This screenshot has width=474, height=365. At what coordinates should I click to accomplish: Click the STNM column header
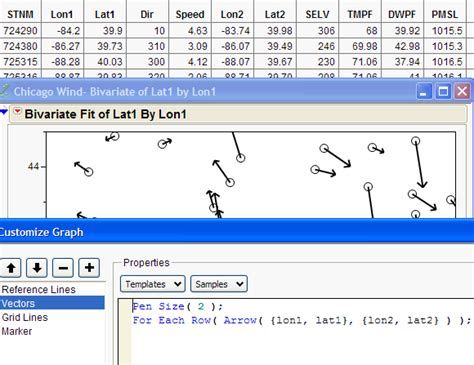20,14
